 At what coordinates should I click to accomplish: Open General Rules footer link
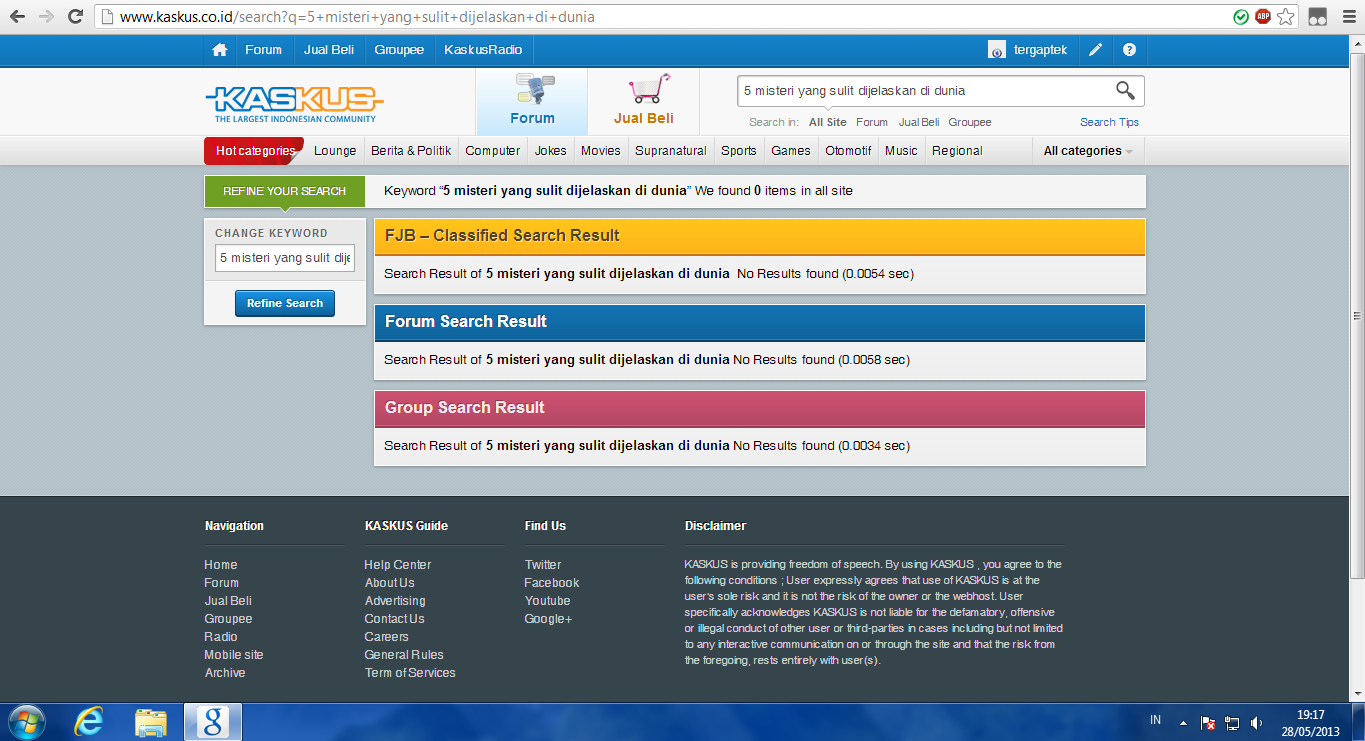pos(404,655)
